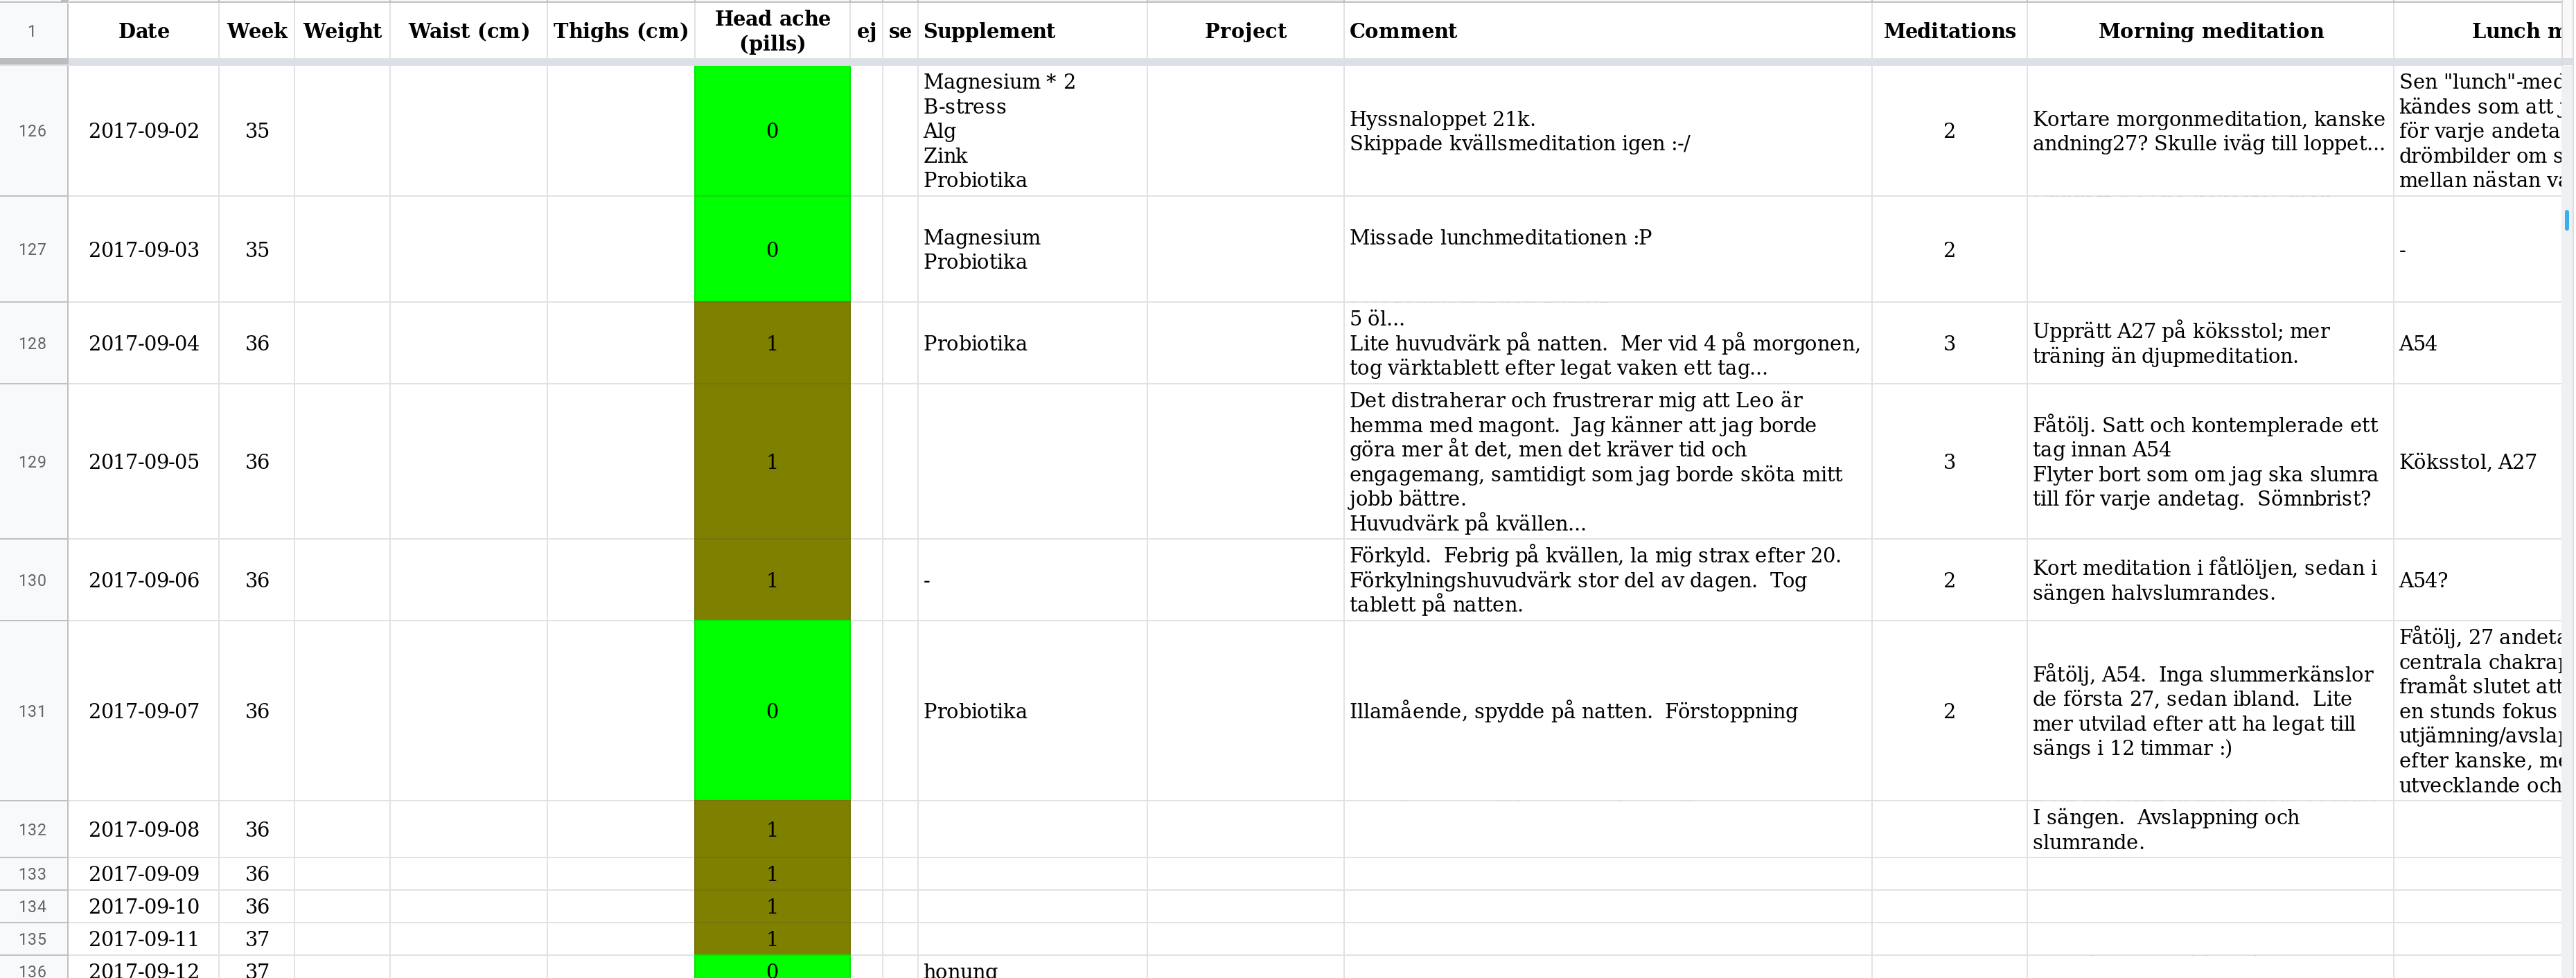The image size is (2576, 978).
Task: Click the Morning meditation header
Action: (2210, 31)
